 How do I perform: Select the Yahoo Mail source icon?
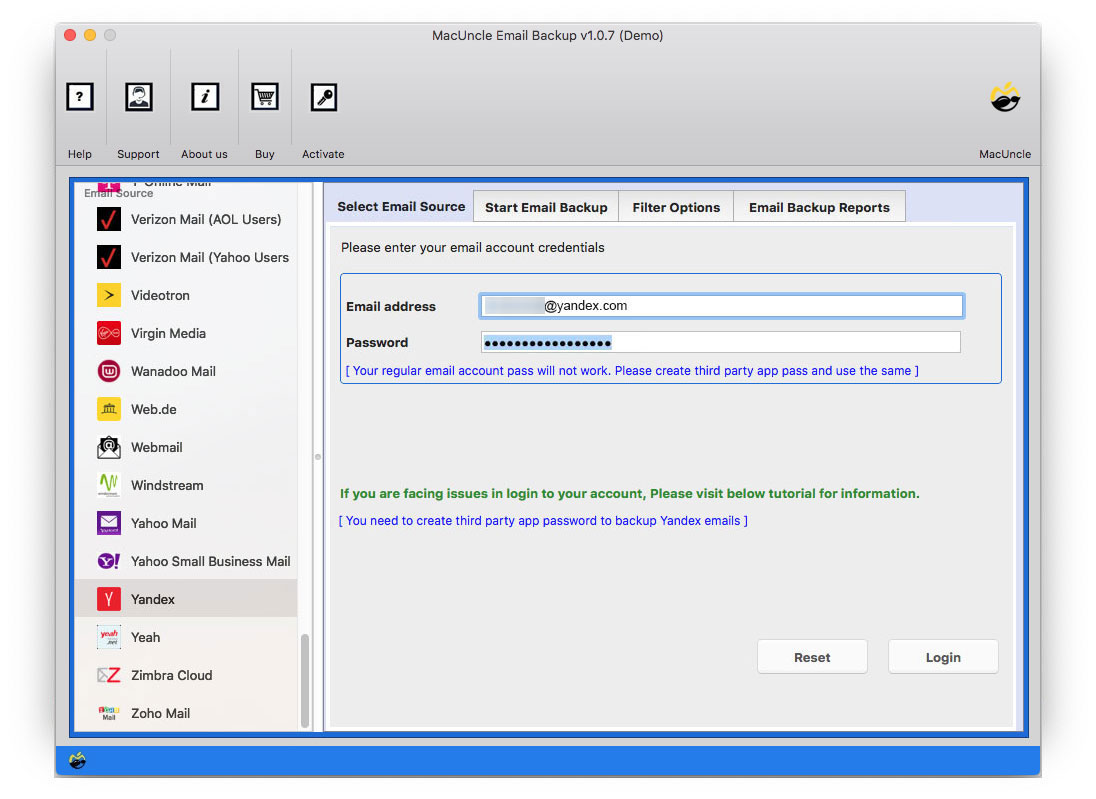108,523
